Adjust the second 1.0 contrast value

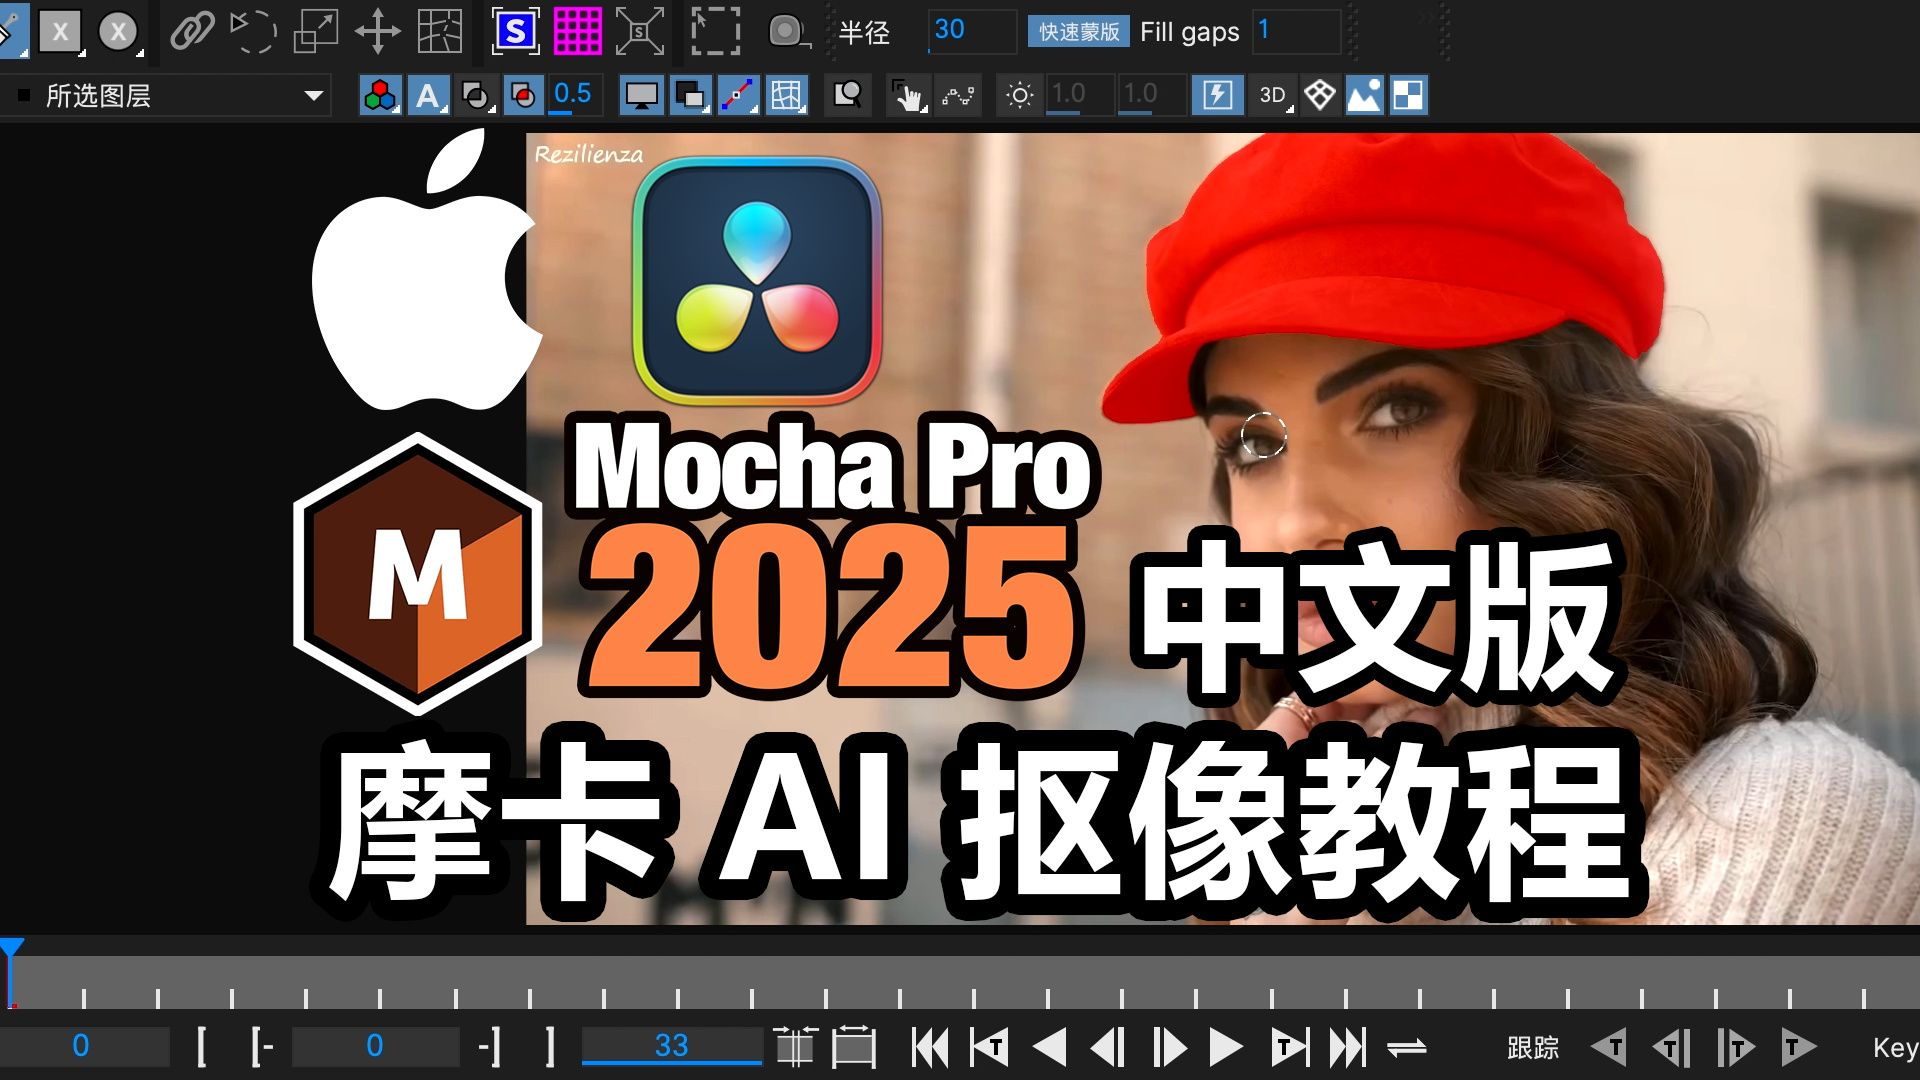(x=1150, y=96)
